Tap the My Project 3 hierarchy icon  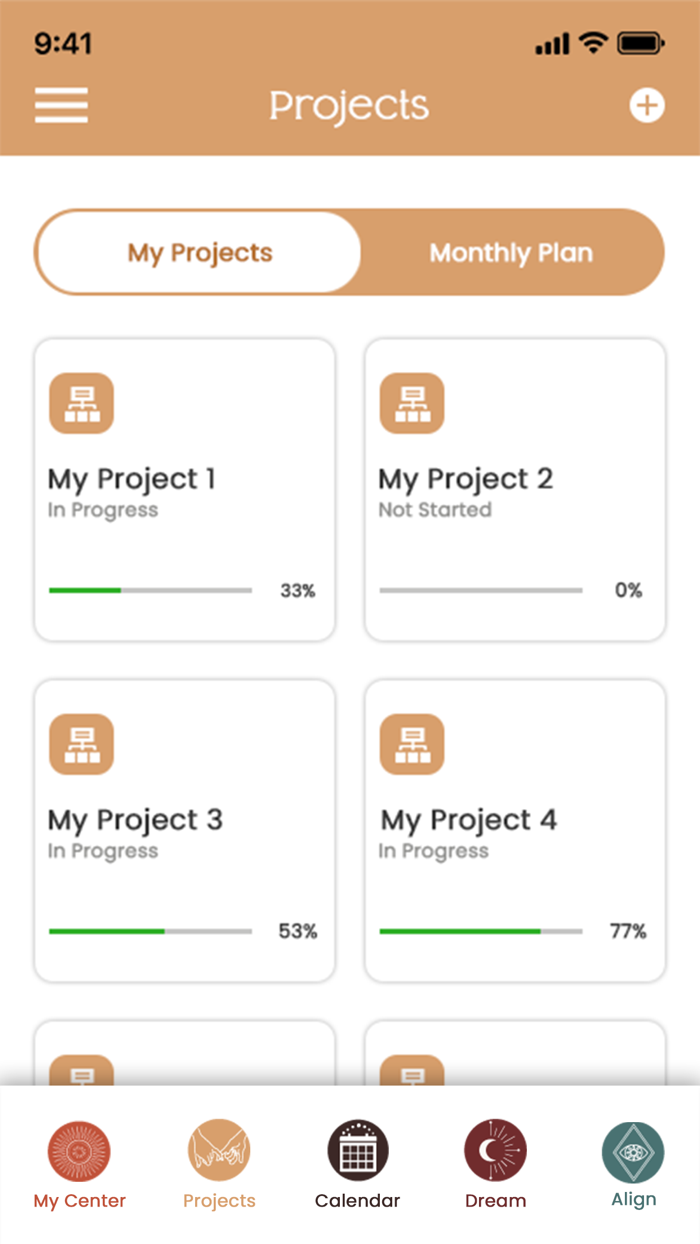[x=81, y=744]
